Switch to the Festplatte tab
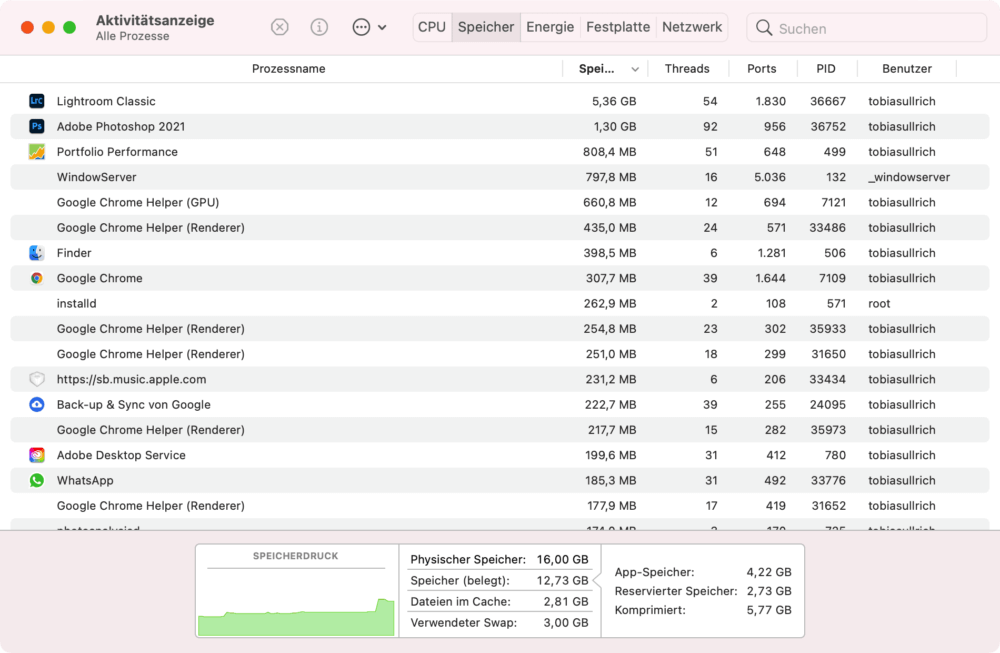The image size is (1000, 653). pyautogui.click(x=618, y=27)
